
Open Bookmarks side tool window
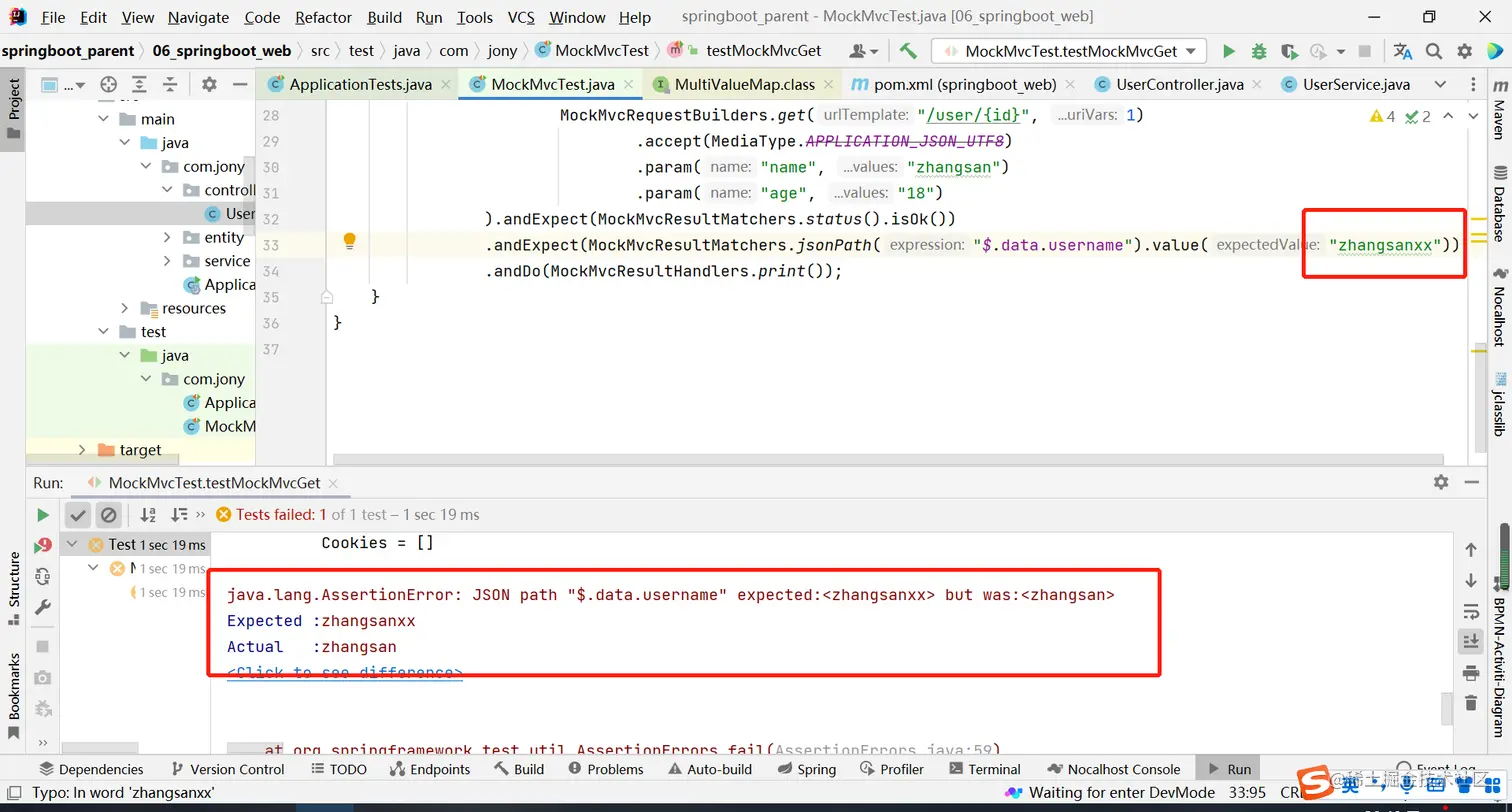tap(14, 697)
